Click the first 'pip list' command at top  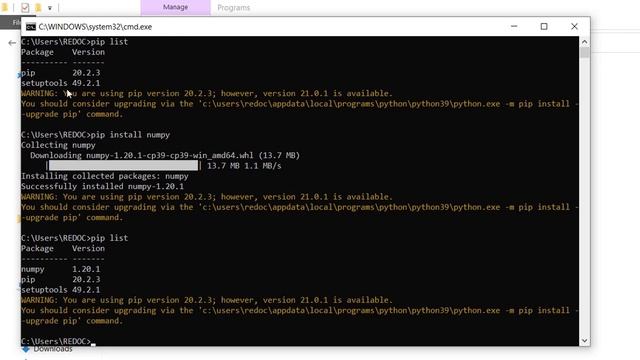point(109,42)
